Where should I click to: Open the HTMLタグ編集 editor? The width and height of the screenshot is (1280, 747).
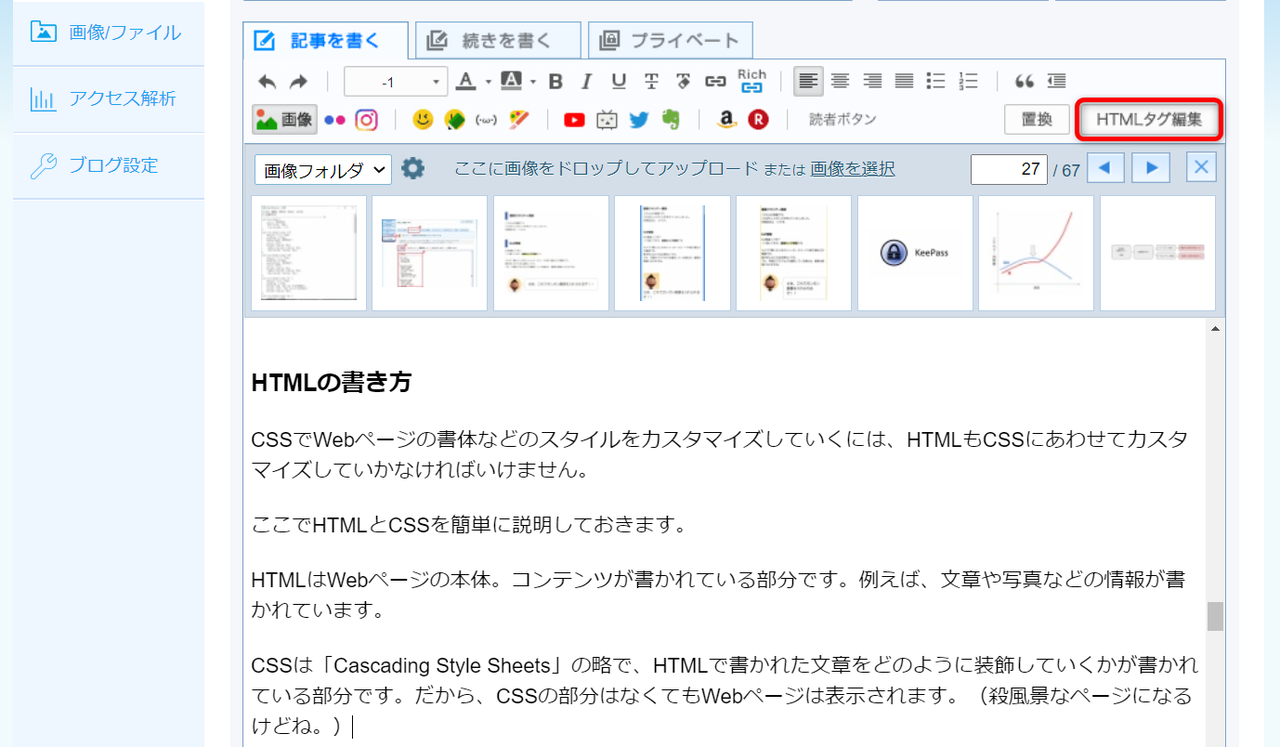tap(1149, 120)
